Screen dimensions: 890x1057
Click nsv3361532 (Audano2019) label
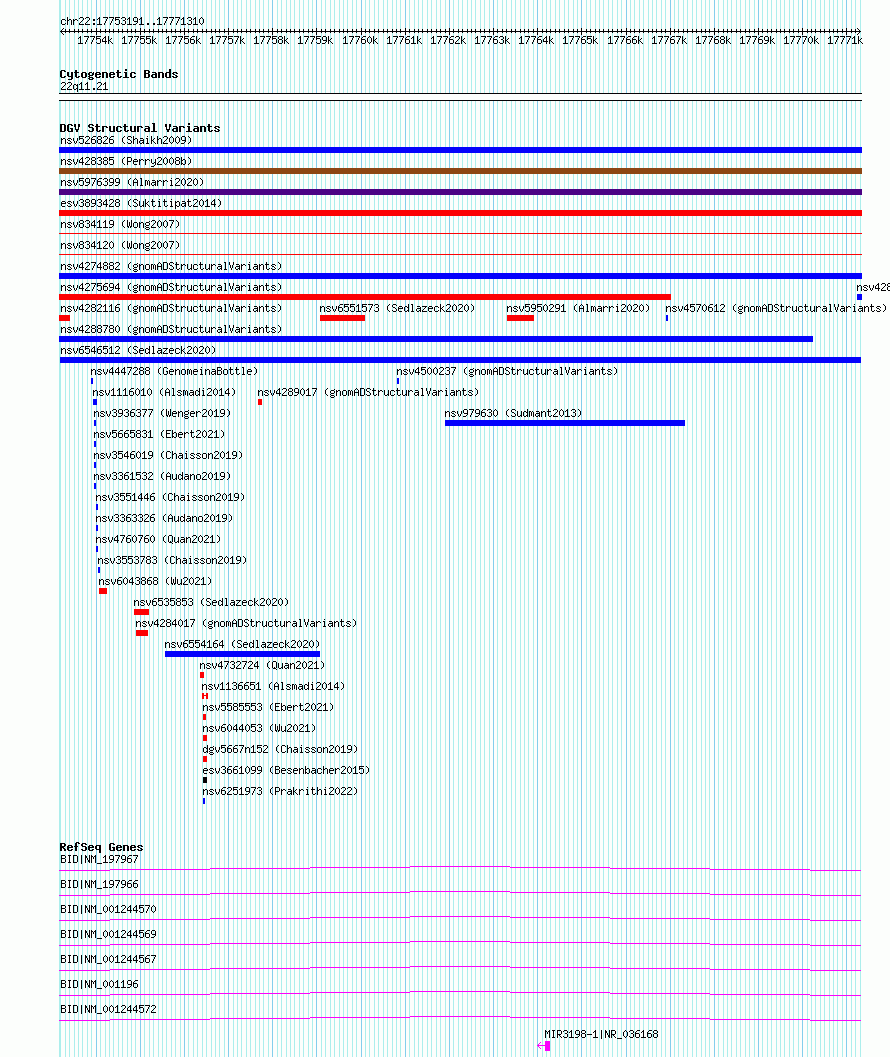[162, 476]
